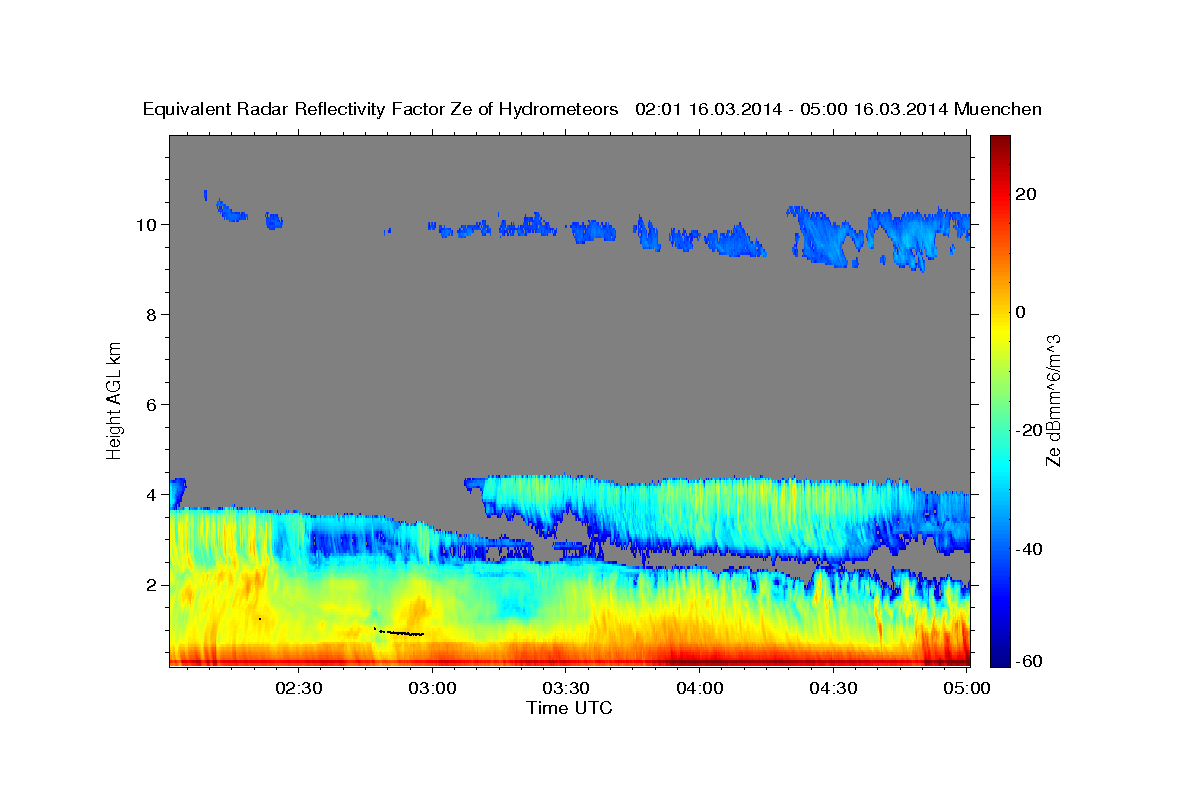Click the colorbar value label '0'
The width and height of the screenshot is (1200, 800).
(1020, 312)
